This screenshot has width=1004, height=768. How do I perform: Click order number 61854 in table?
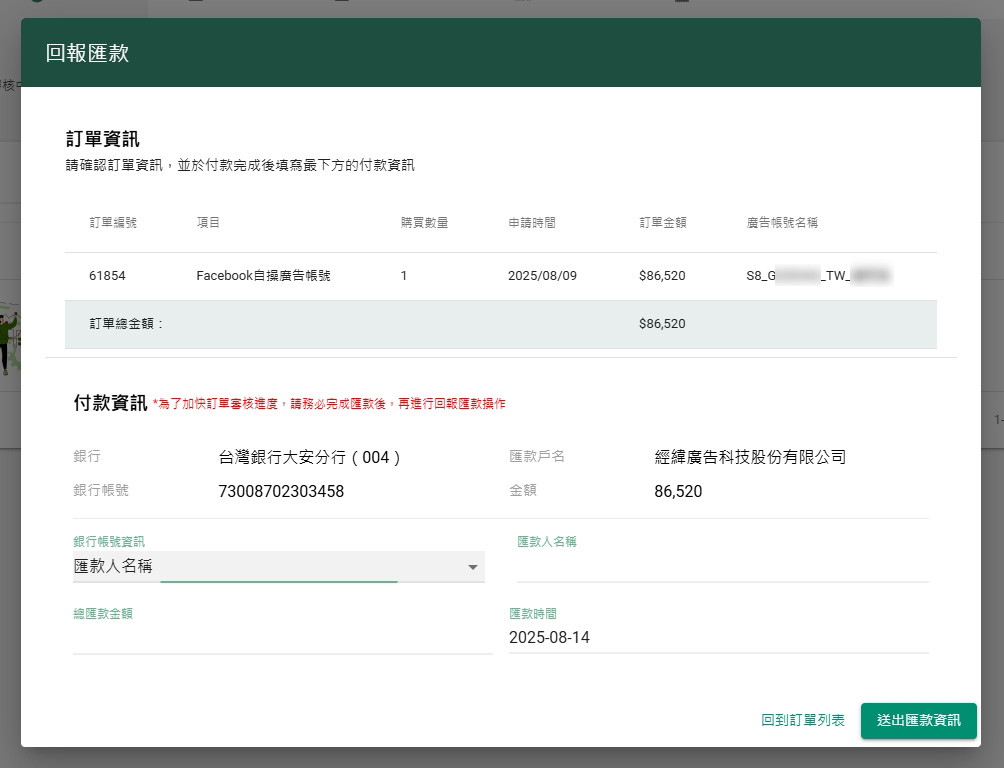107,275
